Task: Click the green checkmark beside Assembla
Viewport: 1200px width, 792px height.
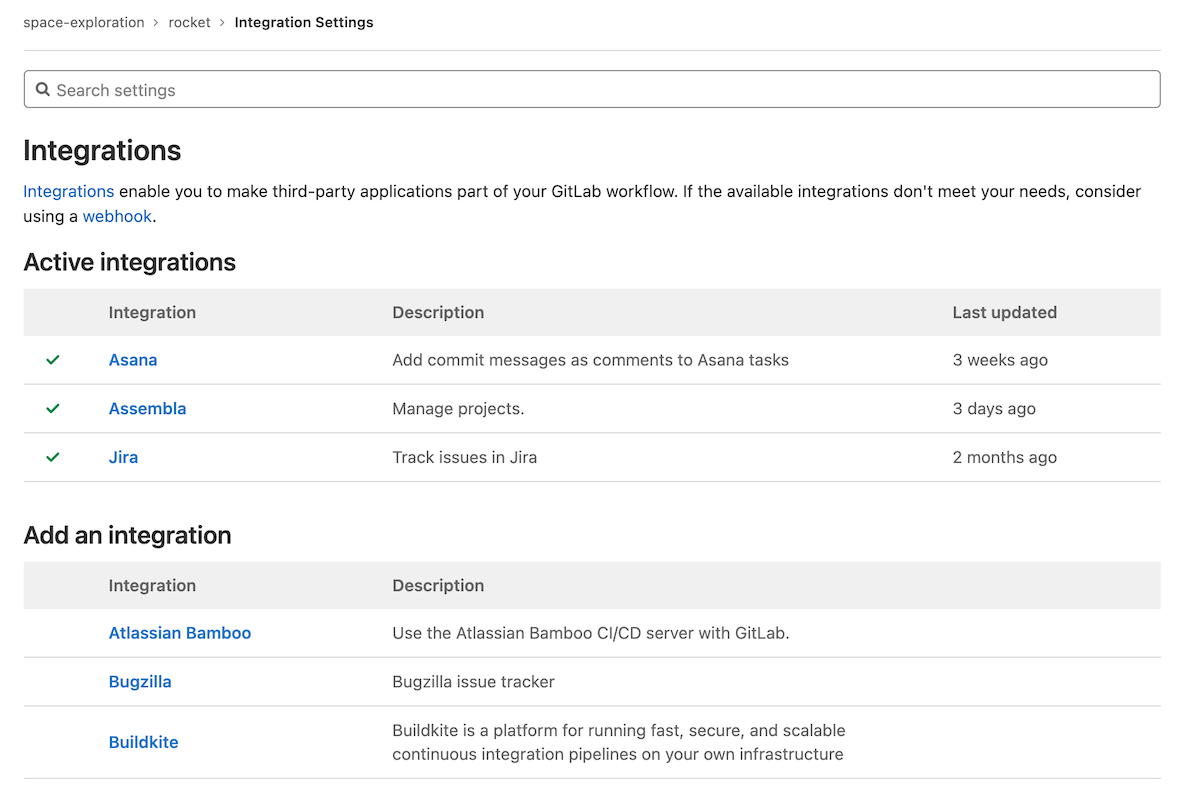Action: [53, 408]
